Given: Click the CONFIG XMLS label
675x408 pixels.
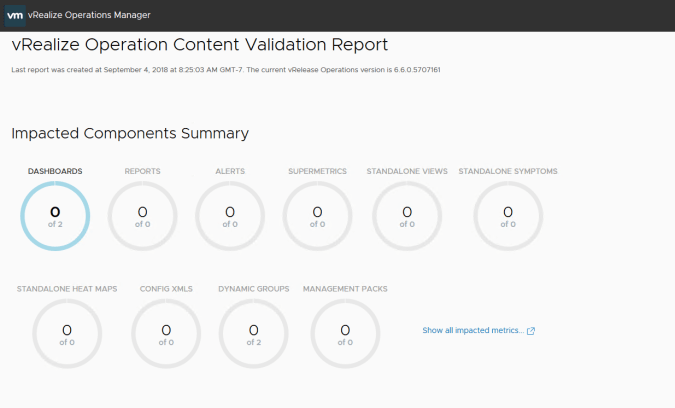Looking at the screenshot, I should [166, 289].
